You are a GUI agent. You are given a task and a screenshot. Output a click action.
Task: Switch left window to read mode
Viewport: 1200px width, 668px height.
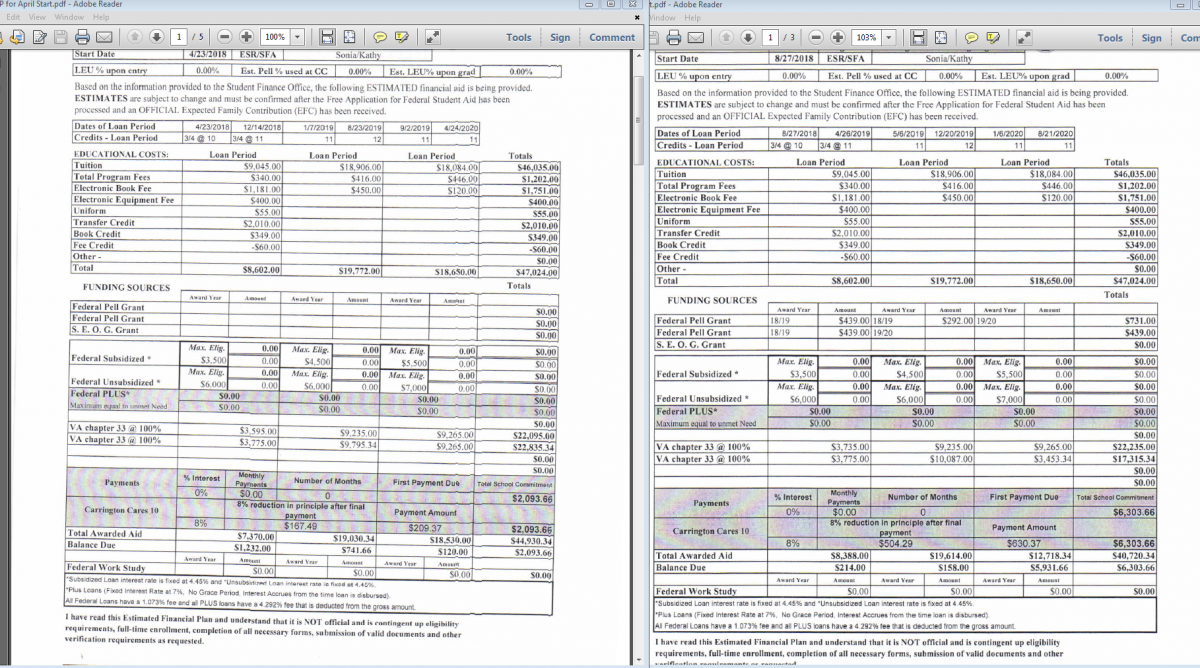coord(432,37)
